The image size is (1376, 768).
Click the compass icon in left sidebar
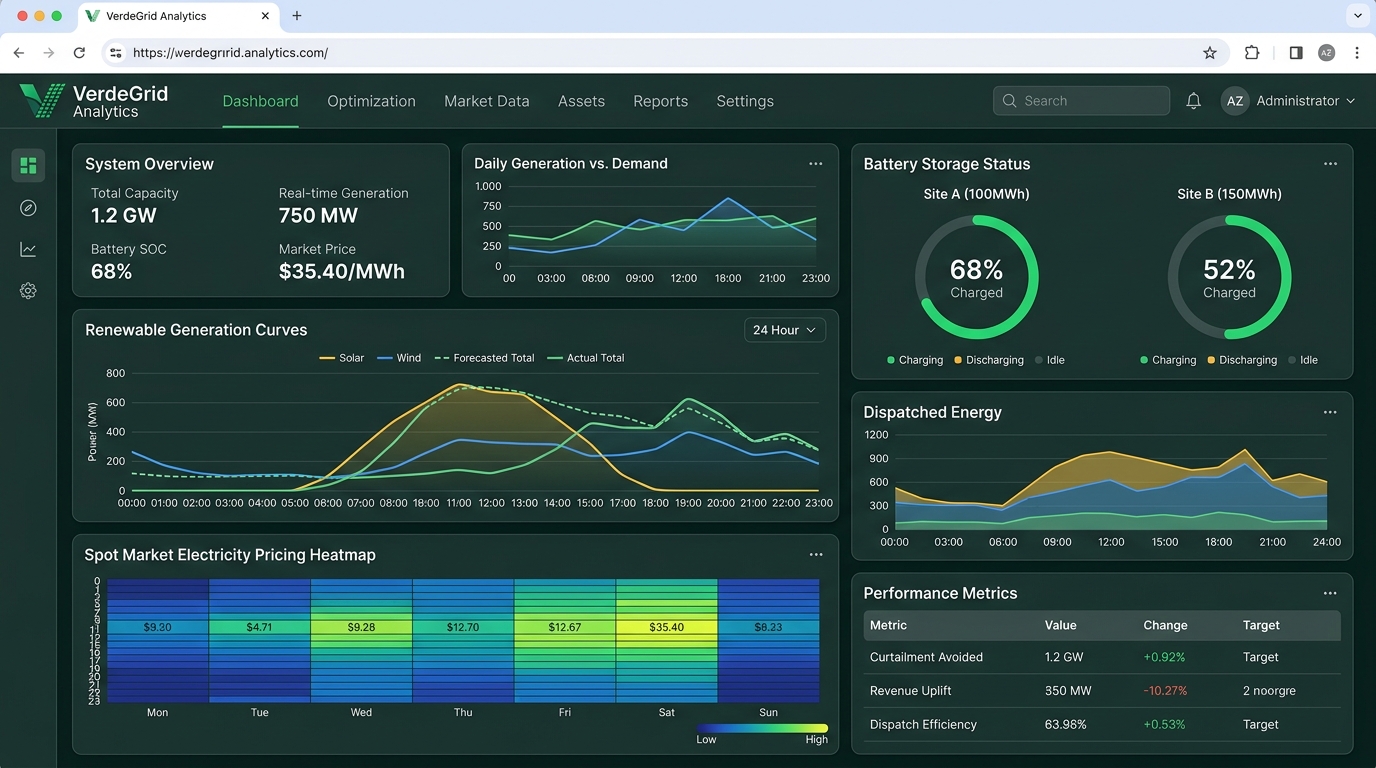point(28,208)
